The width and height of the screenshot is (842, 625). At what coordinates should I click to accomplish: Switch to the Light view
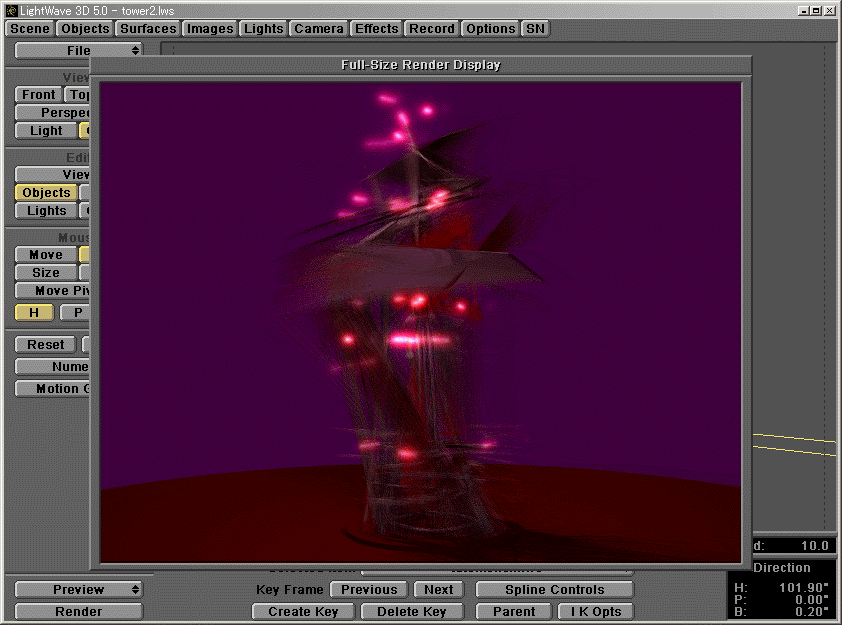coord(44,130)
